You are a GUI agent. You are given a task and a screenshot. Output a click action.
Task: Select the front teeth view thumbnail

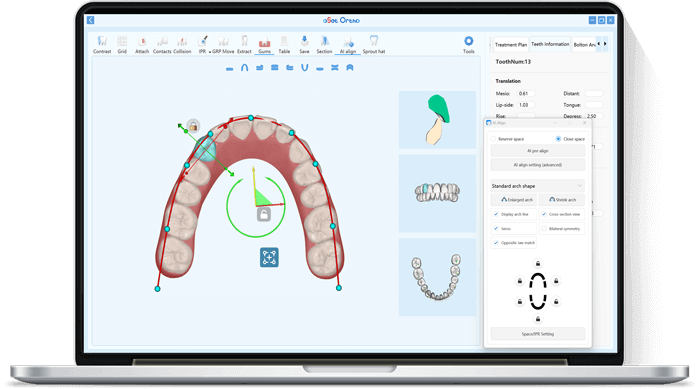coord(437,193)
